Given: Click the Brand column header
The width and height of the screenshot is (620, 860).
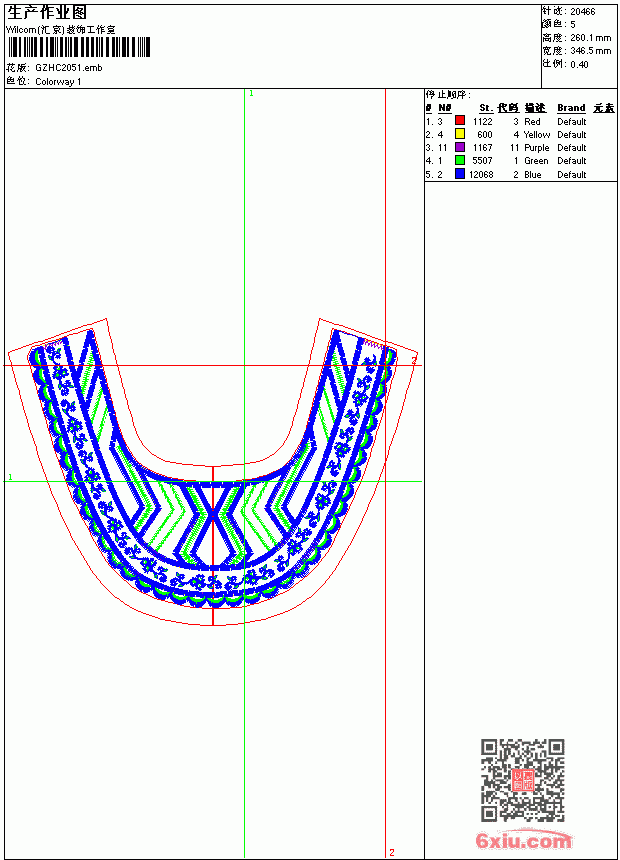Looking at the screenshot, I should click(x=571, y=108).
